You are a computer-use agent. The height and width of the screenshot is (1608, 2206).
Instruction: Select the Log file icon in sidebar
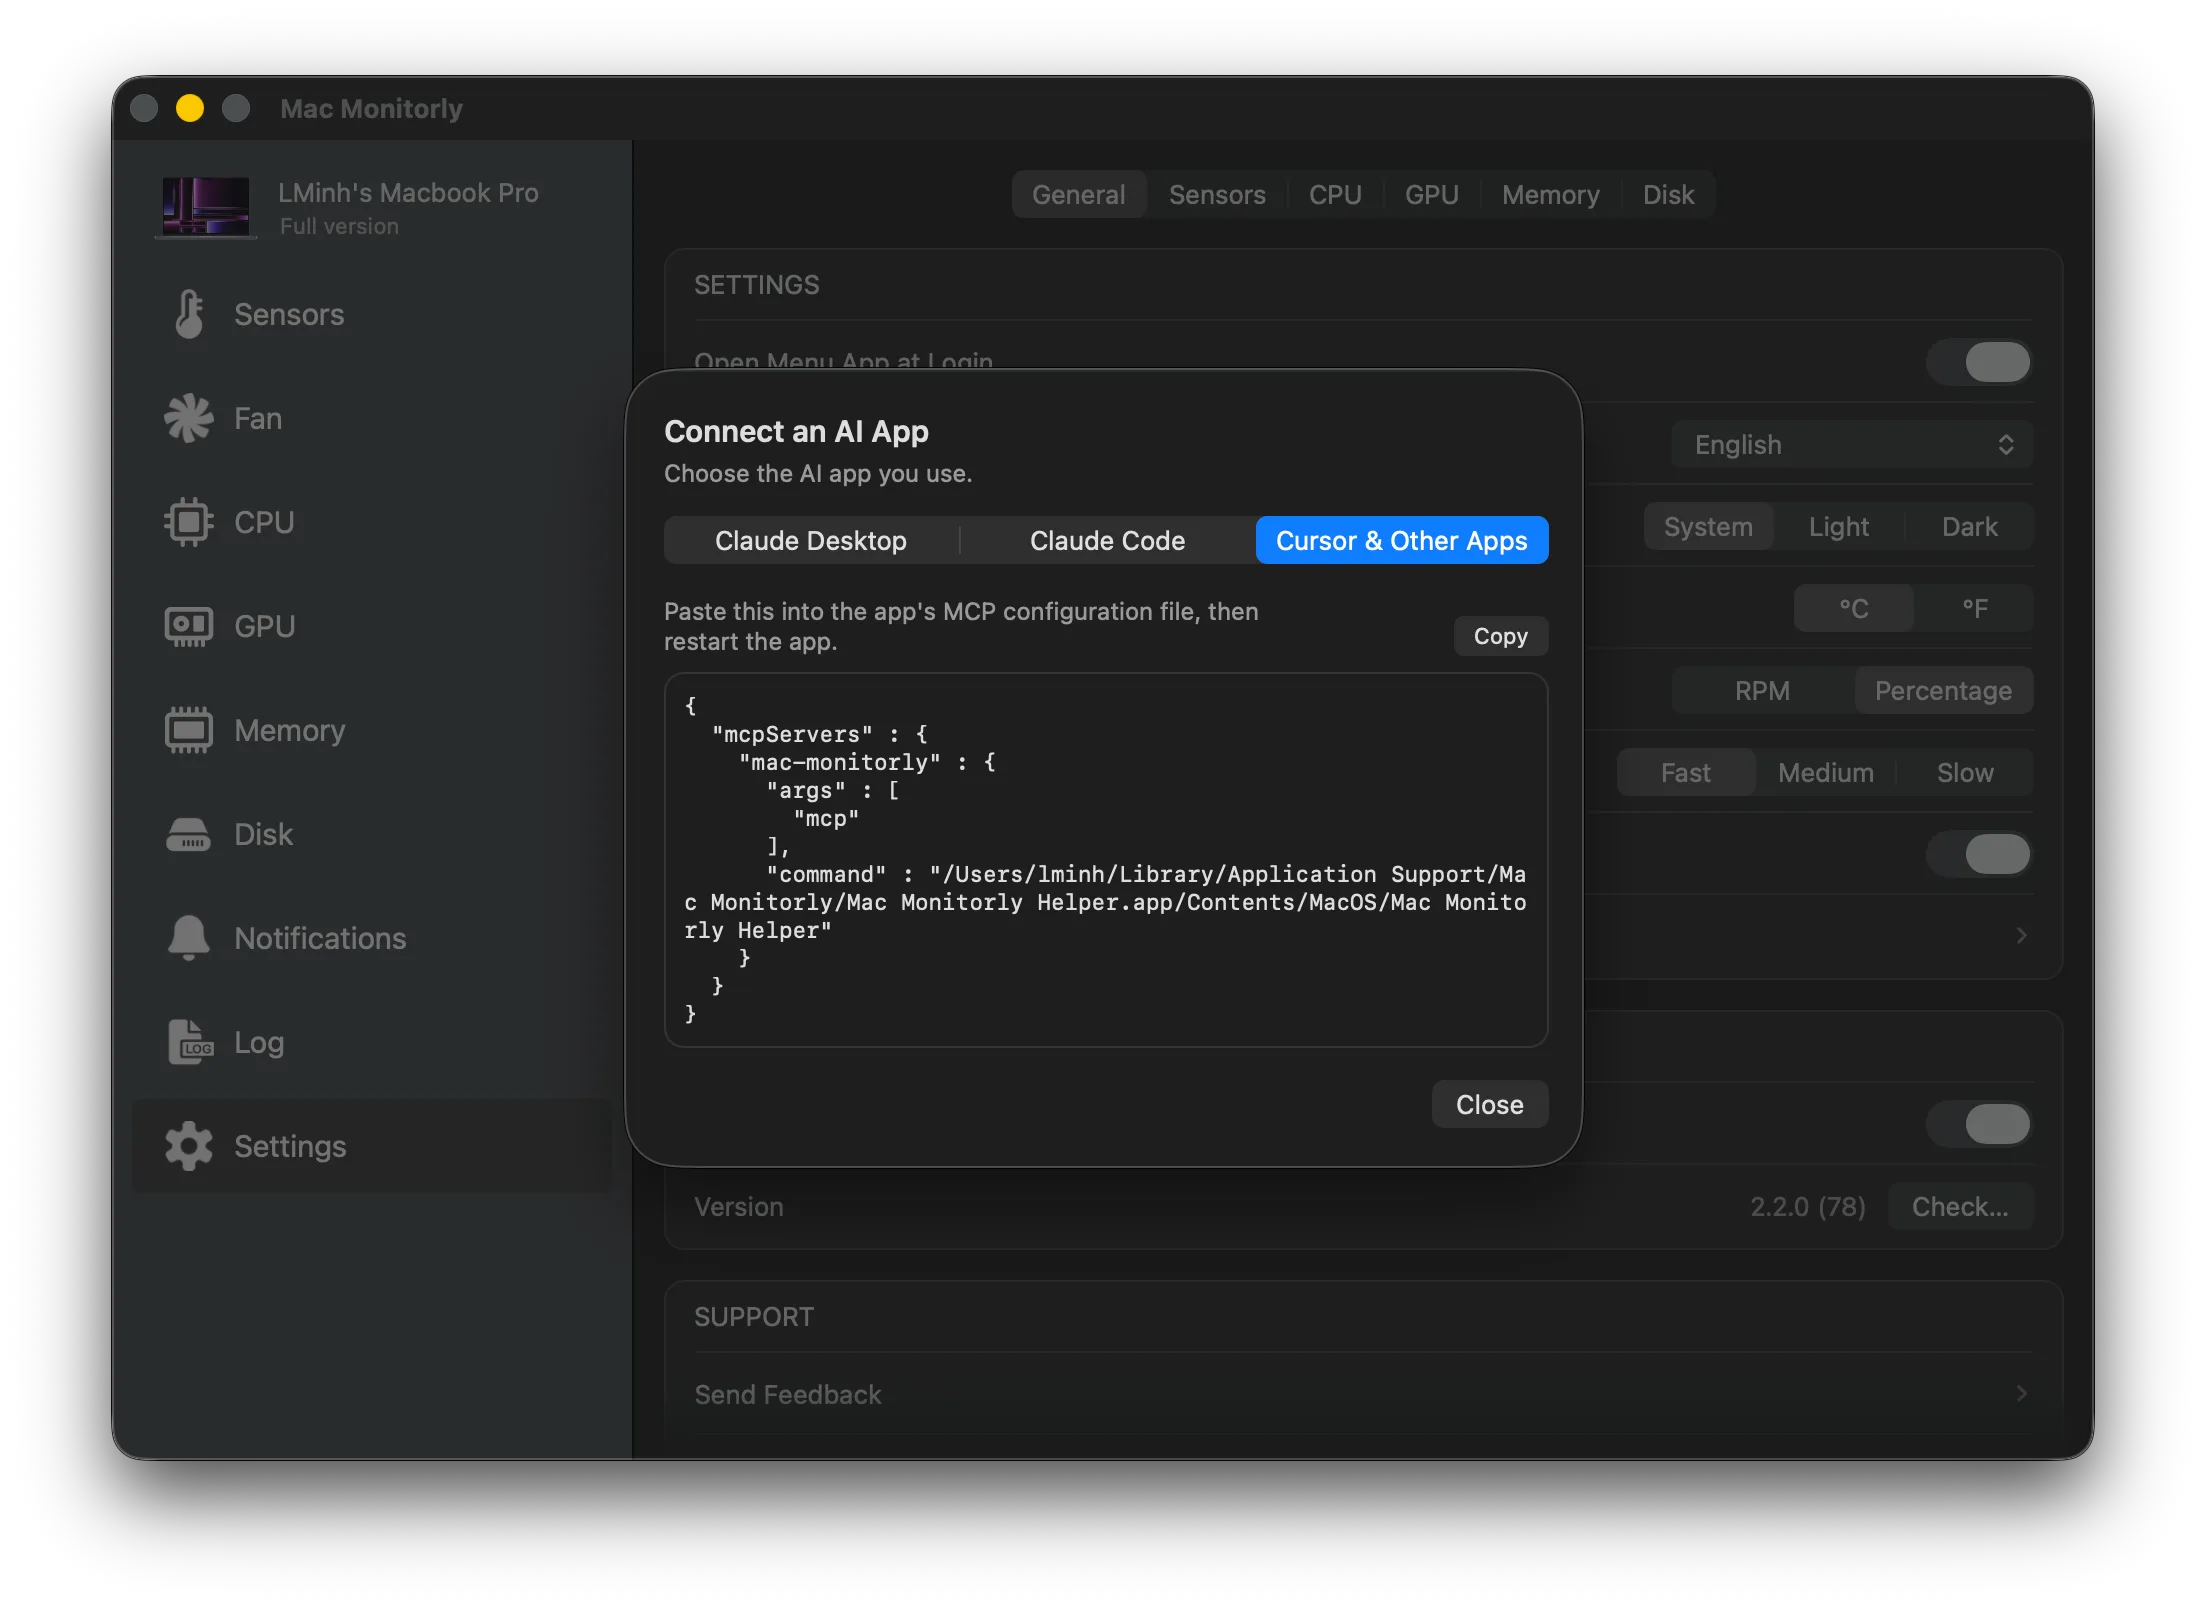tap(189, 1042)
